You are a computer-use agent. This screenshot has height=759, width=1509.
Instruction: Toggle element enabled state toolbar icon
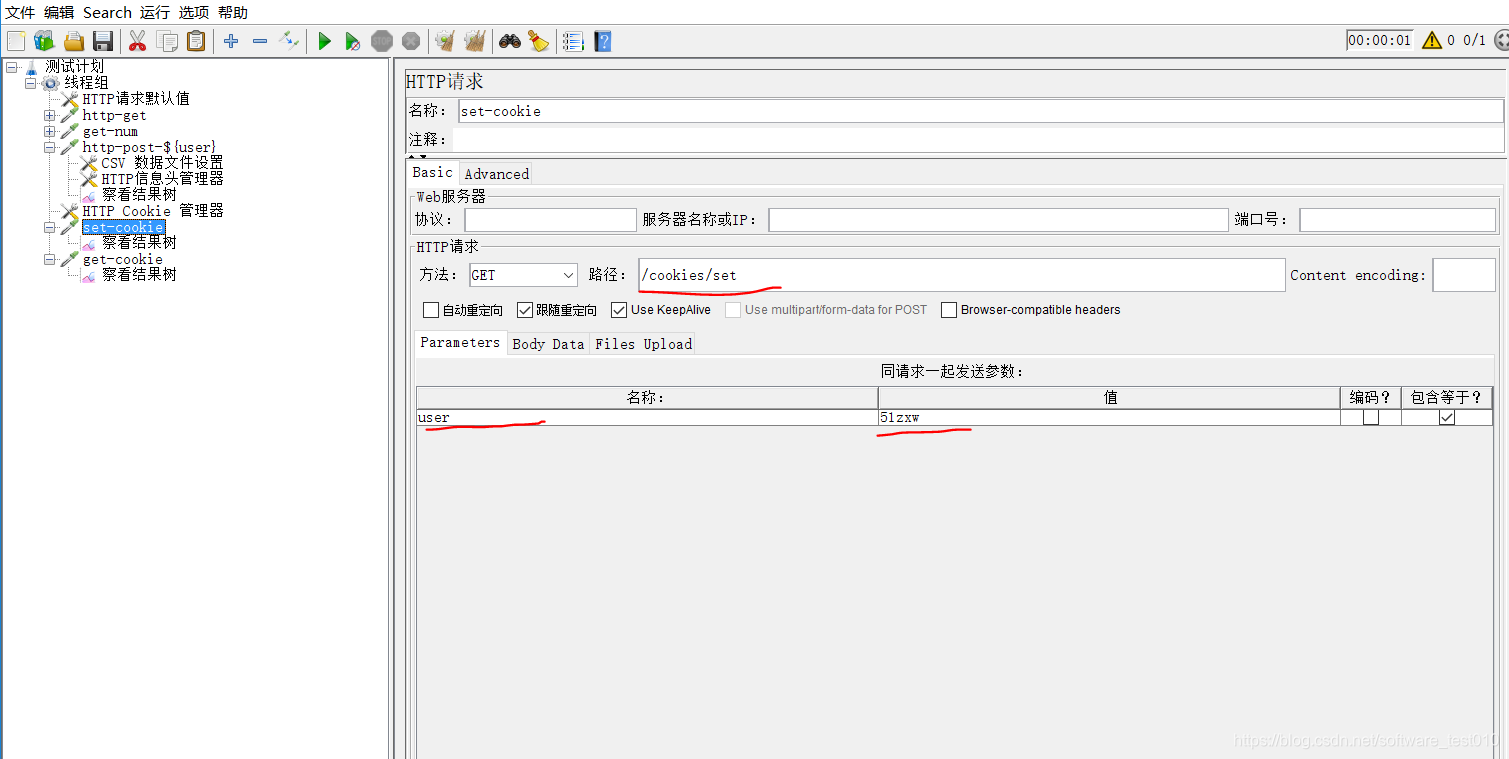pos(289,41)
